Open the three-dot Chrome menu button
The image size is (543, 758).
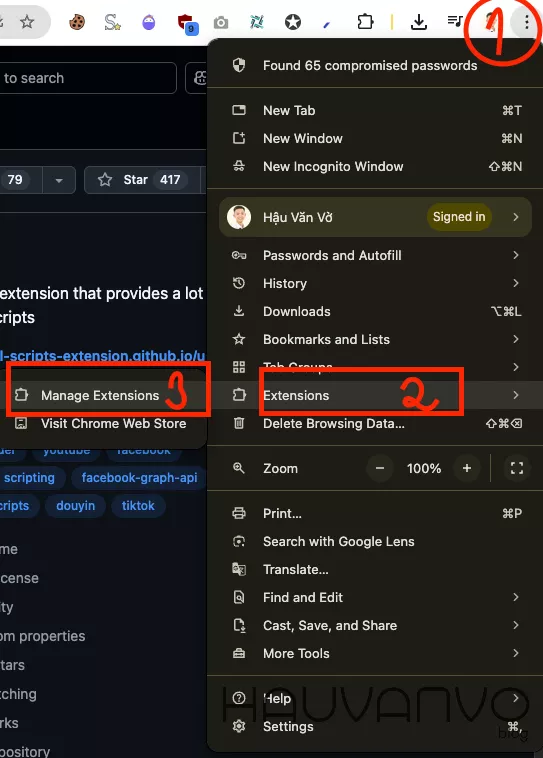pos(526,22)
